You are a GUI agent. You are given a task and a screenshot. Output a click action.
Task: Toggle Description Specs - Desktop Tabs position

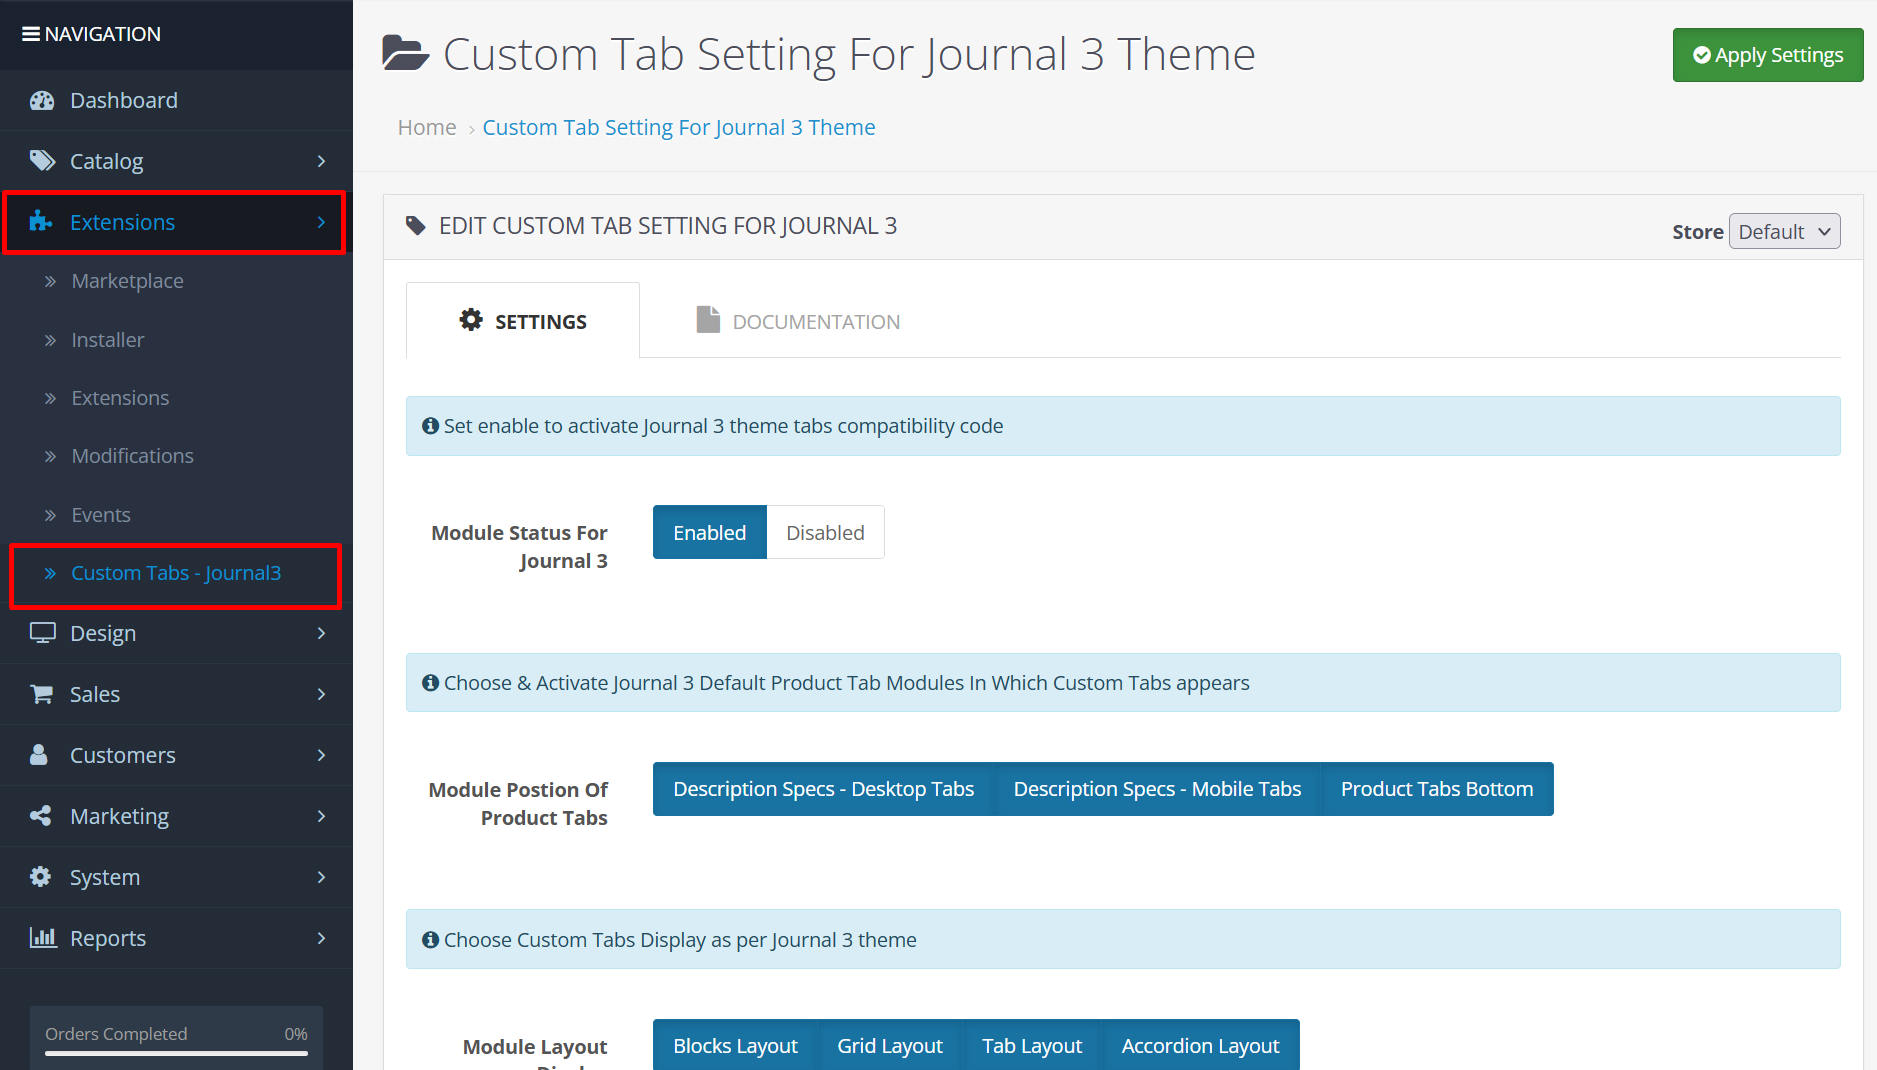[x=823, y=789]
